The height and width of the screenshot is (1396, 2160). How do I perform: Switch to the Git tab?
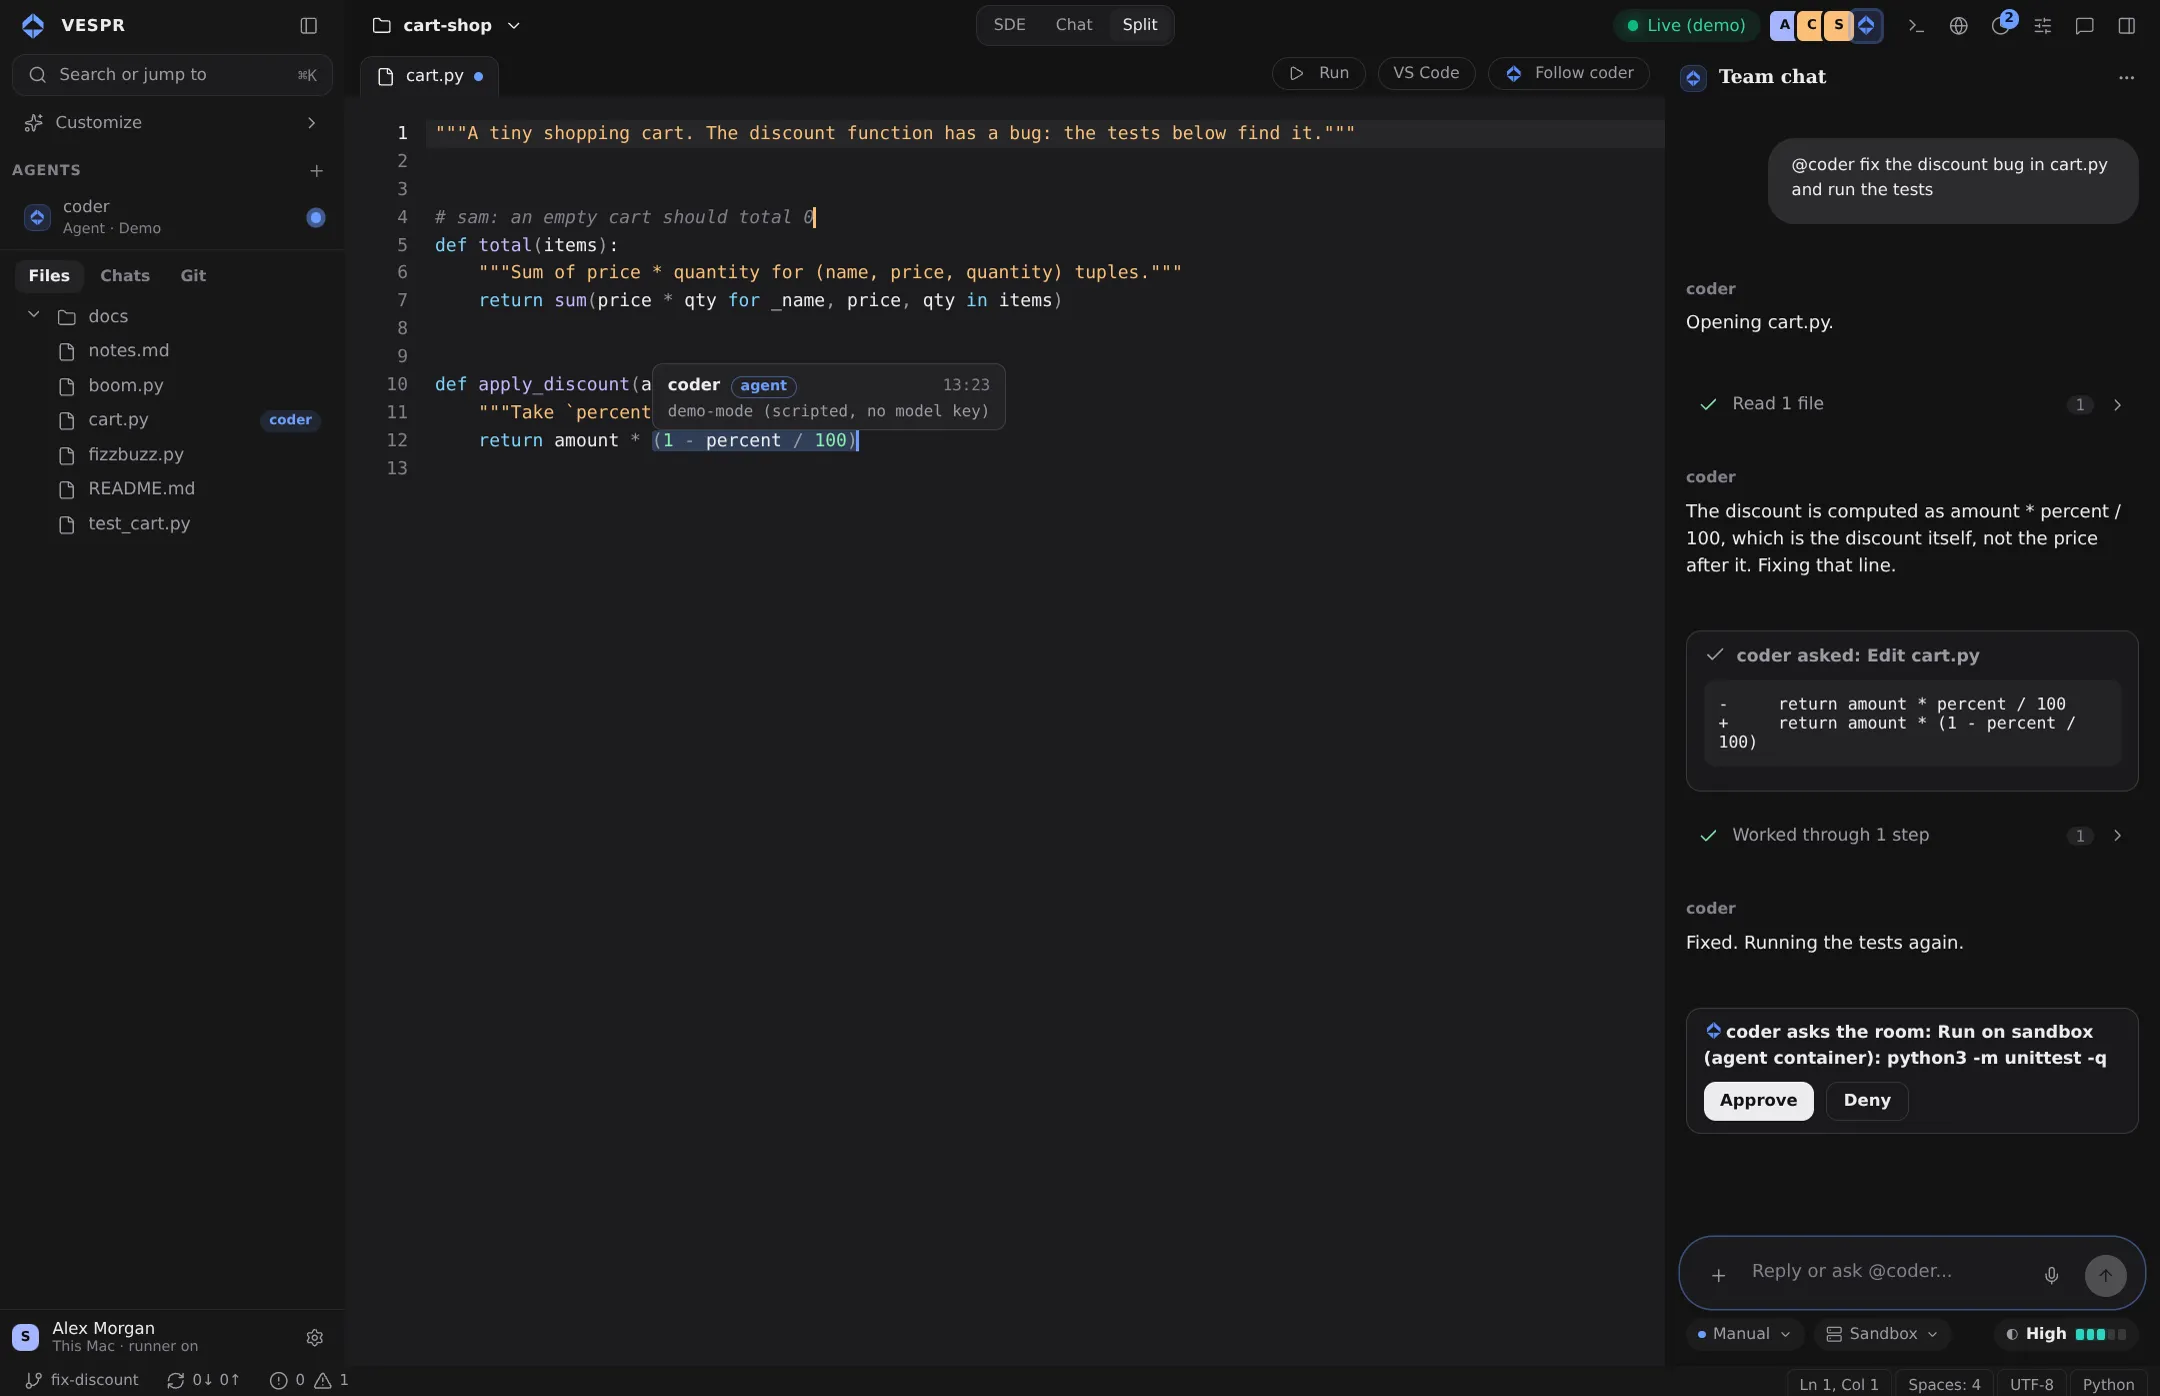coord(193,276)
